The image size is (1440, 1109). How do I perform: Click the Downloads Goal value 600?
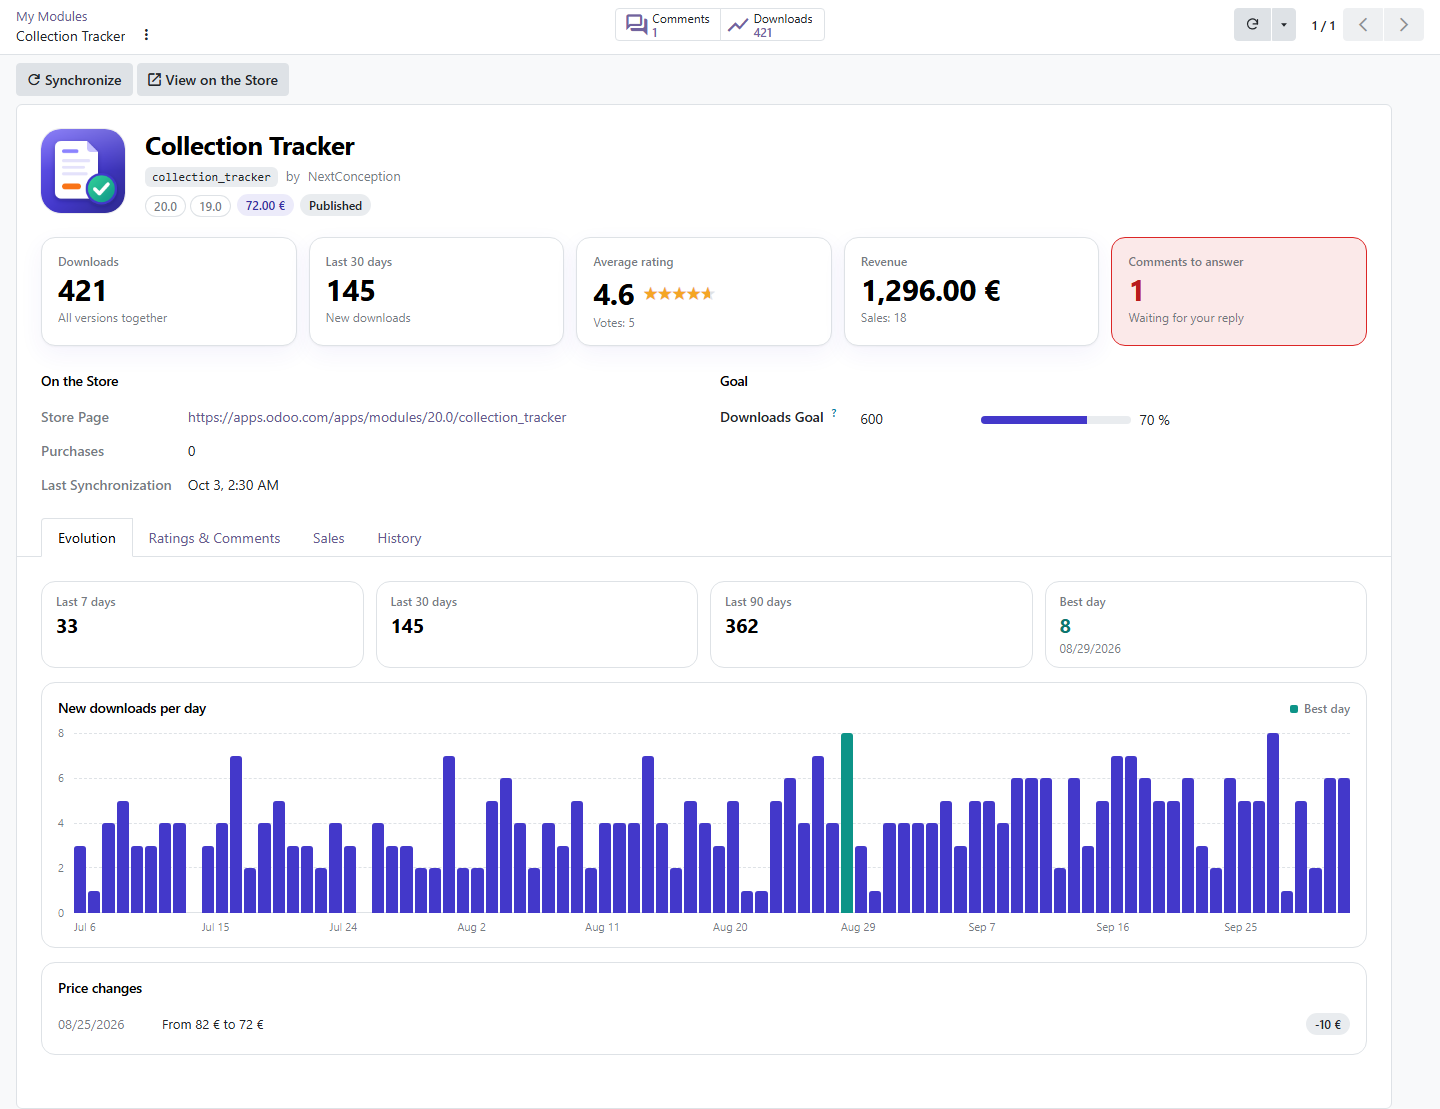[x=872, y=419]
